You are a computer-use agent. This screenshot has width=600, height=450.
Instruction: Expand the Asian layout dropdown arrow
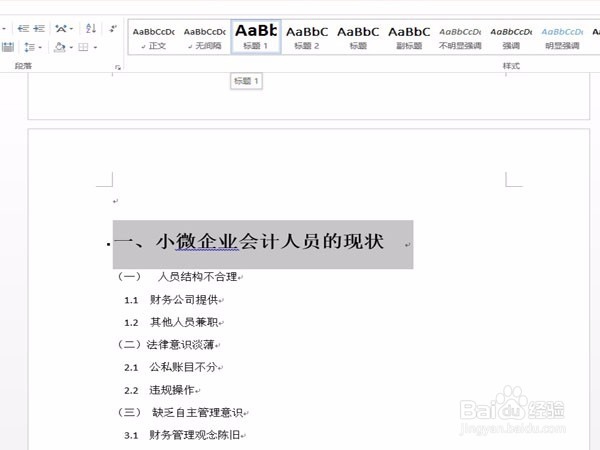point(72,29)
